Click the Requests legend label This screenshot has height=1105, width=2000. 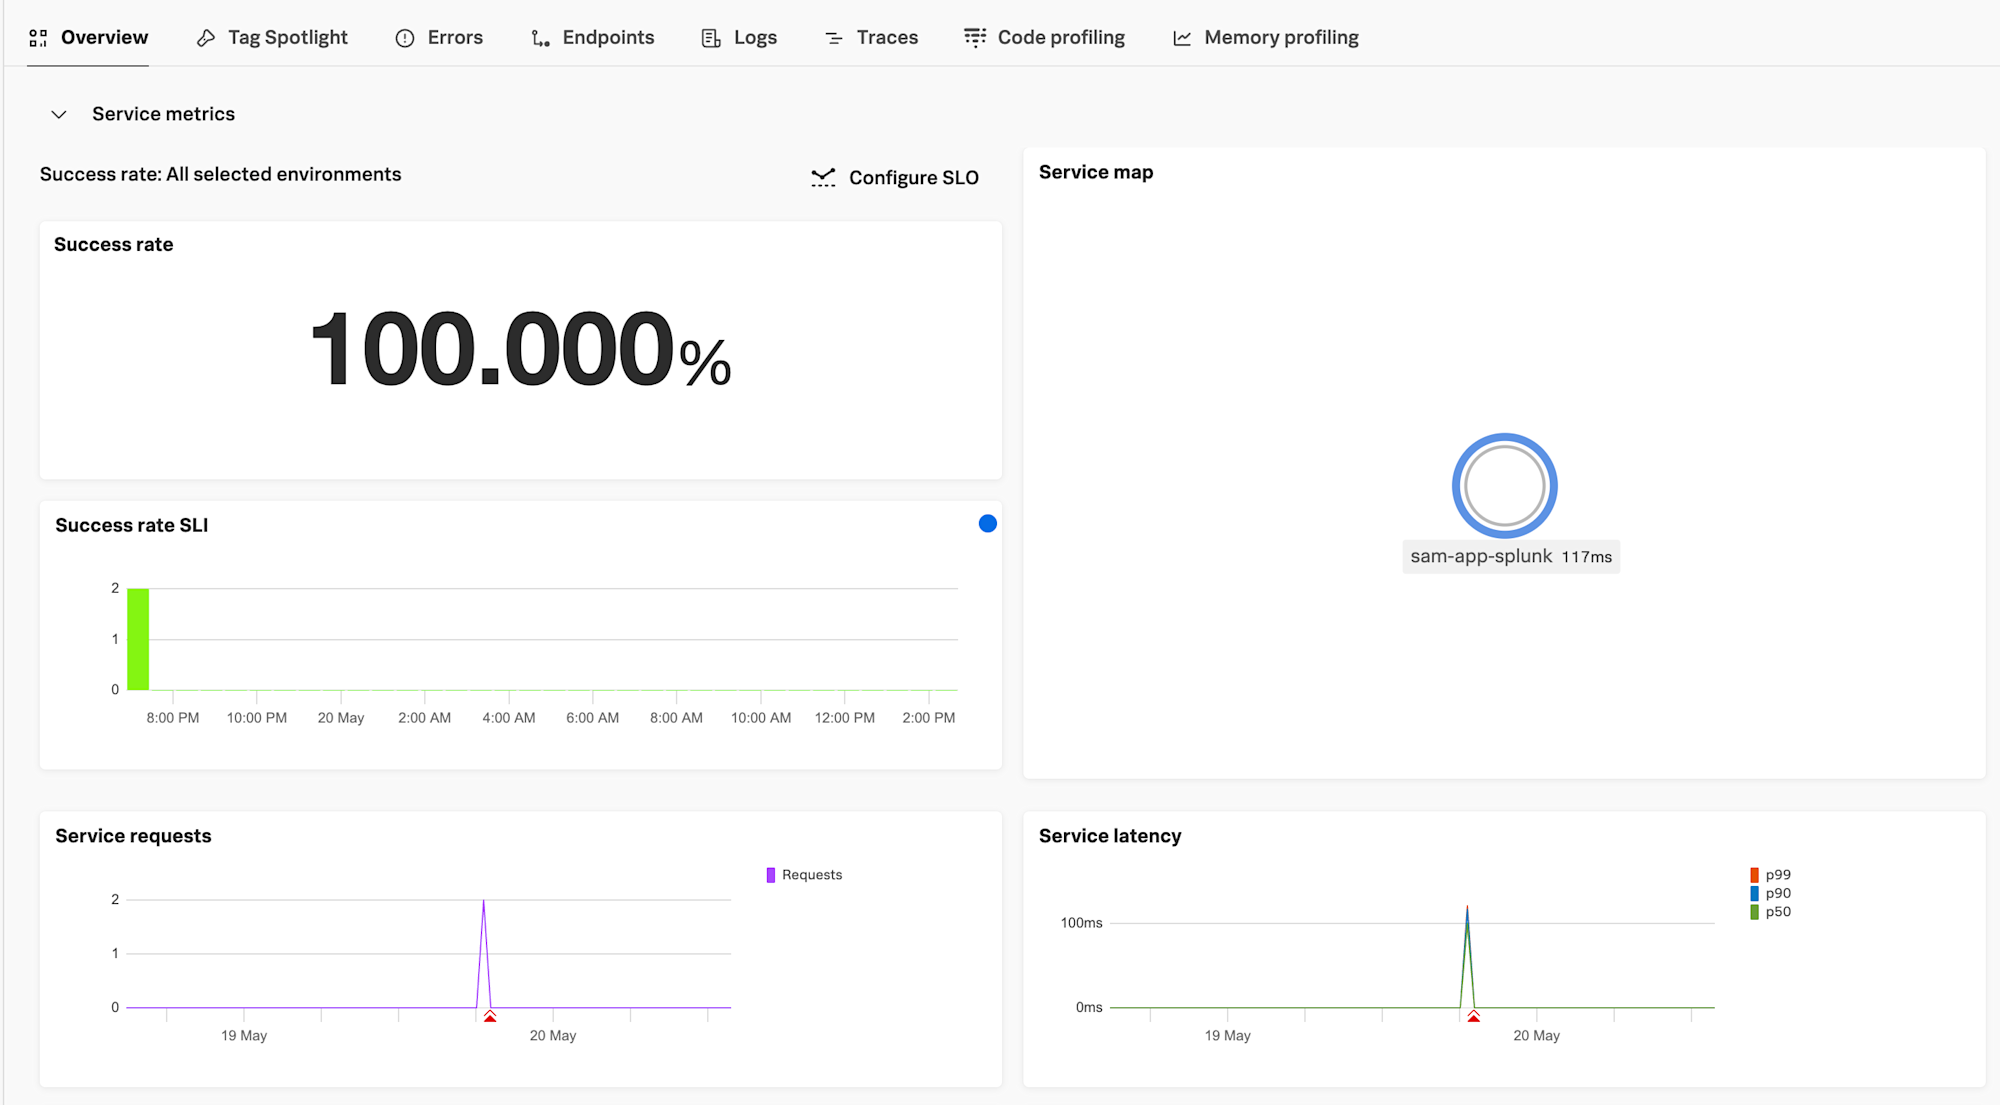coord(812,875)
